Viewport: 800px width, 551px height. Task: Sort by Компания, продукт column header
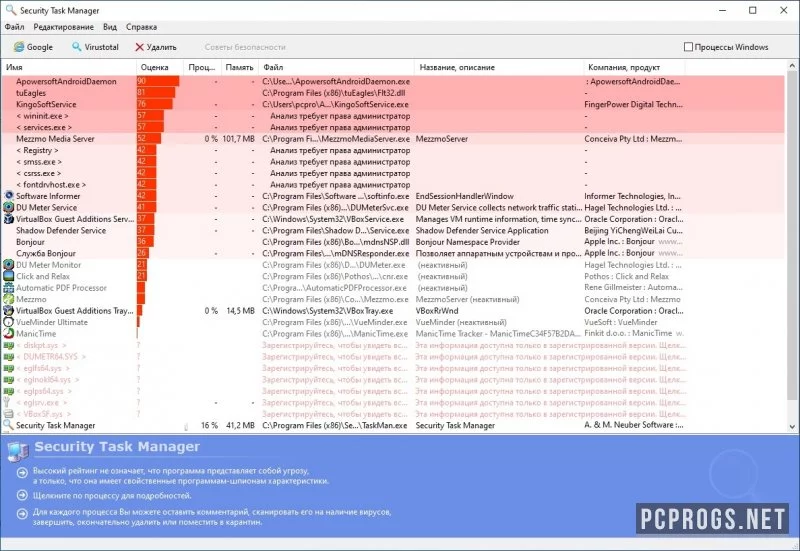634,67
